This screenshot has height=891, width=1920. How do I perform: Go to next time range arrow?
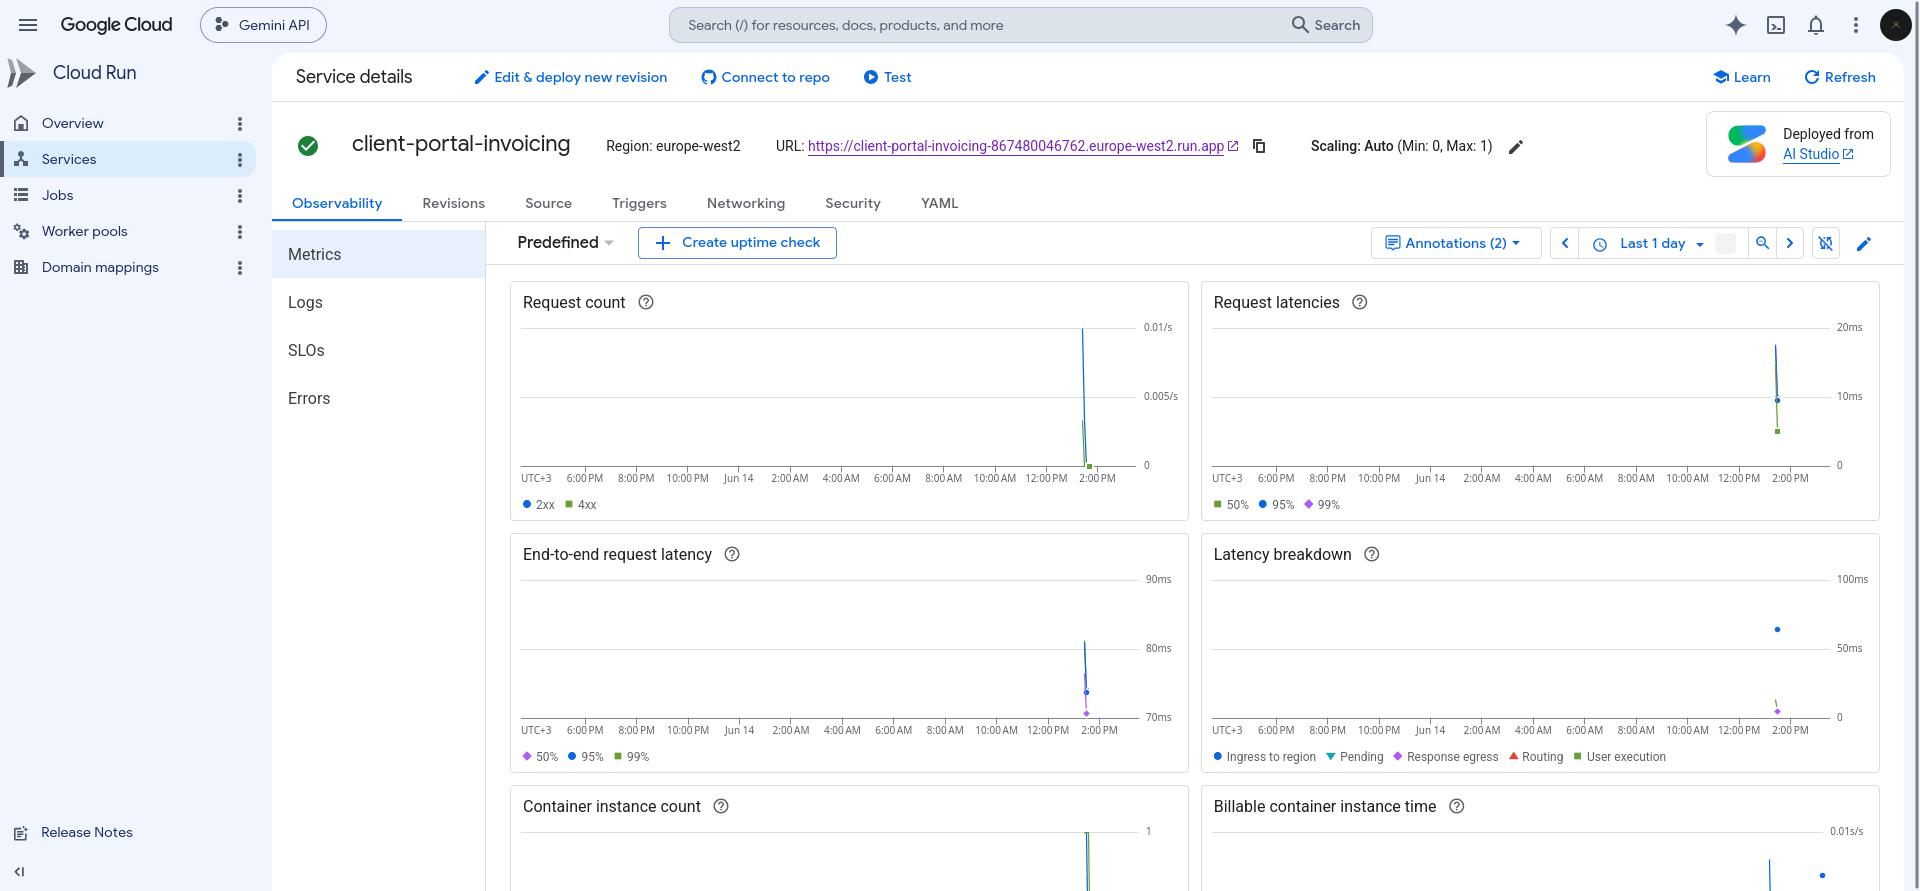pos(1790,243)
